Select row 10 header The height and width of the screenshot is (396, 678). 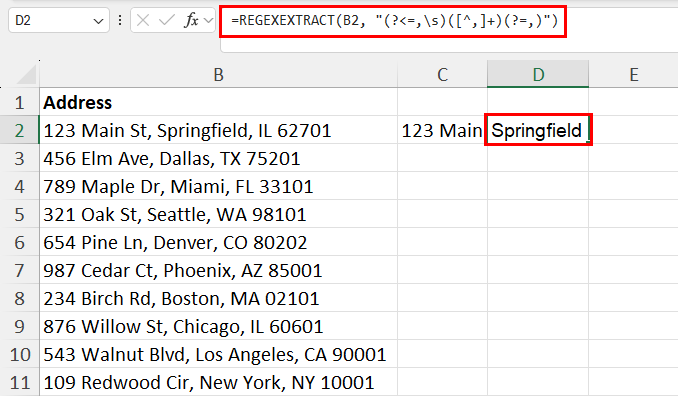click(x=19, y=354)
